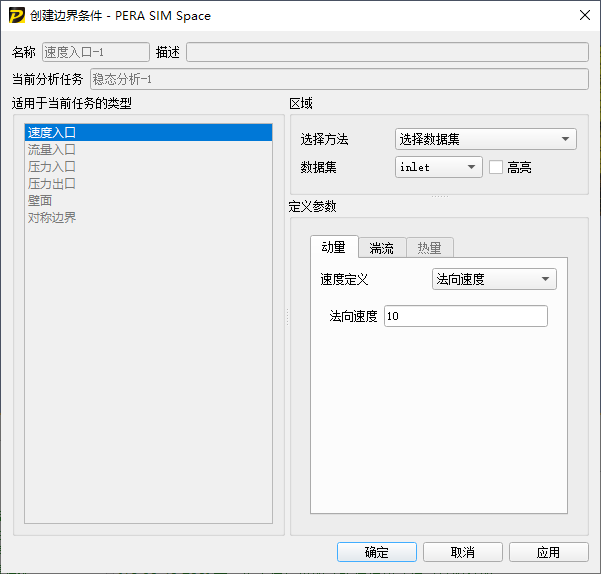
Task: Confirm with the 确定 button
Action: (x=377, y=552)
